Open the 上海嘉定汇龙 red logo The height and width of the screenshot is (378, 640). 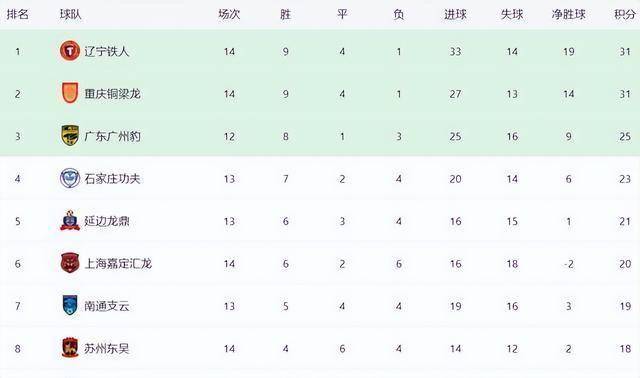(x=70, y=263)
